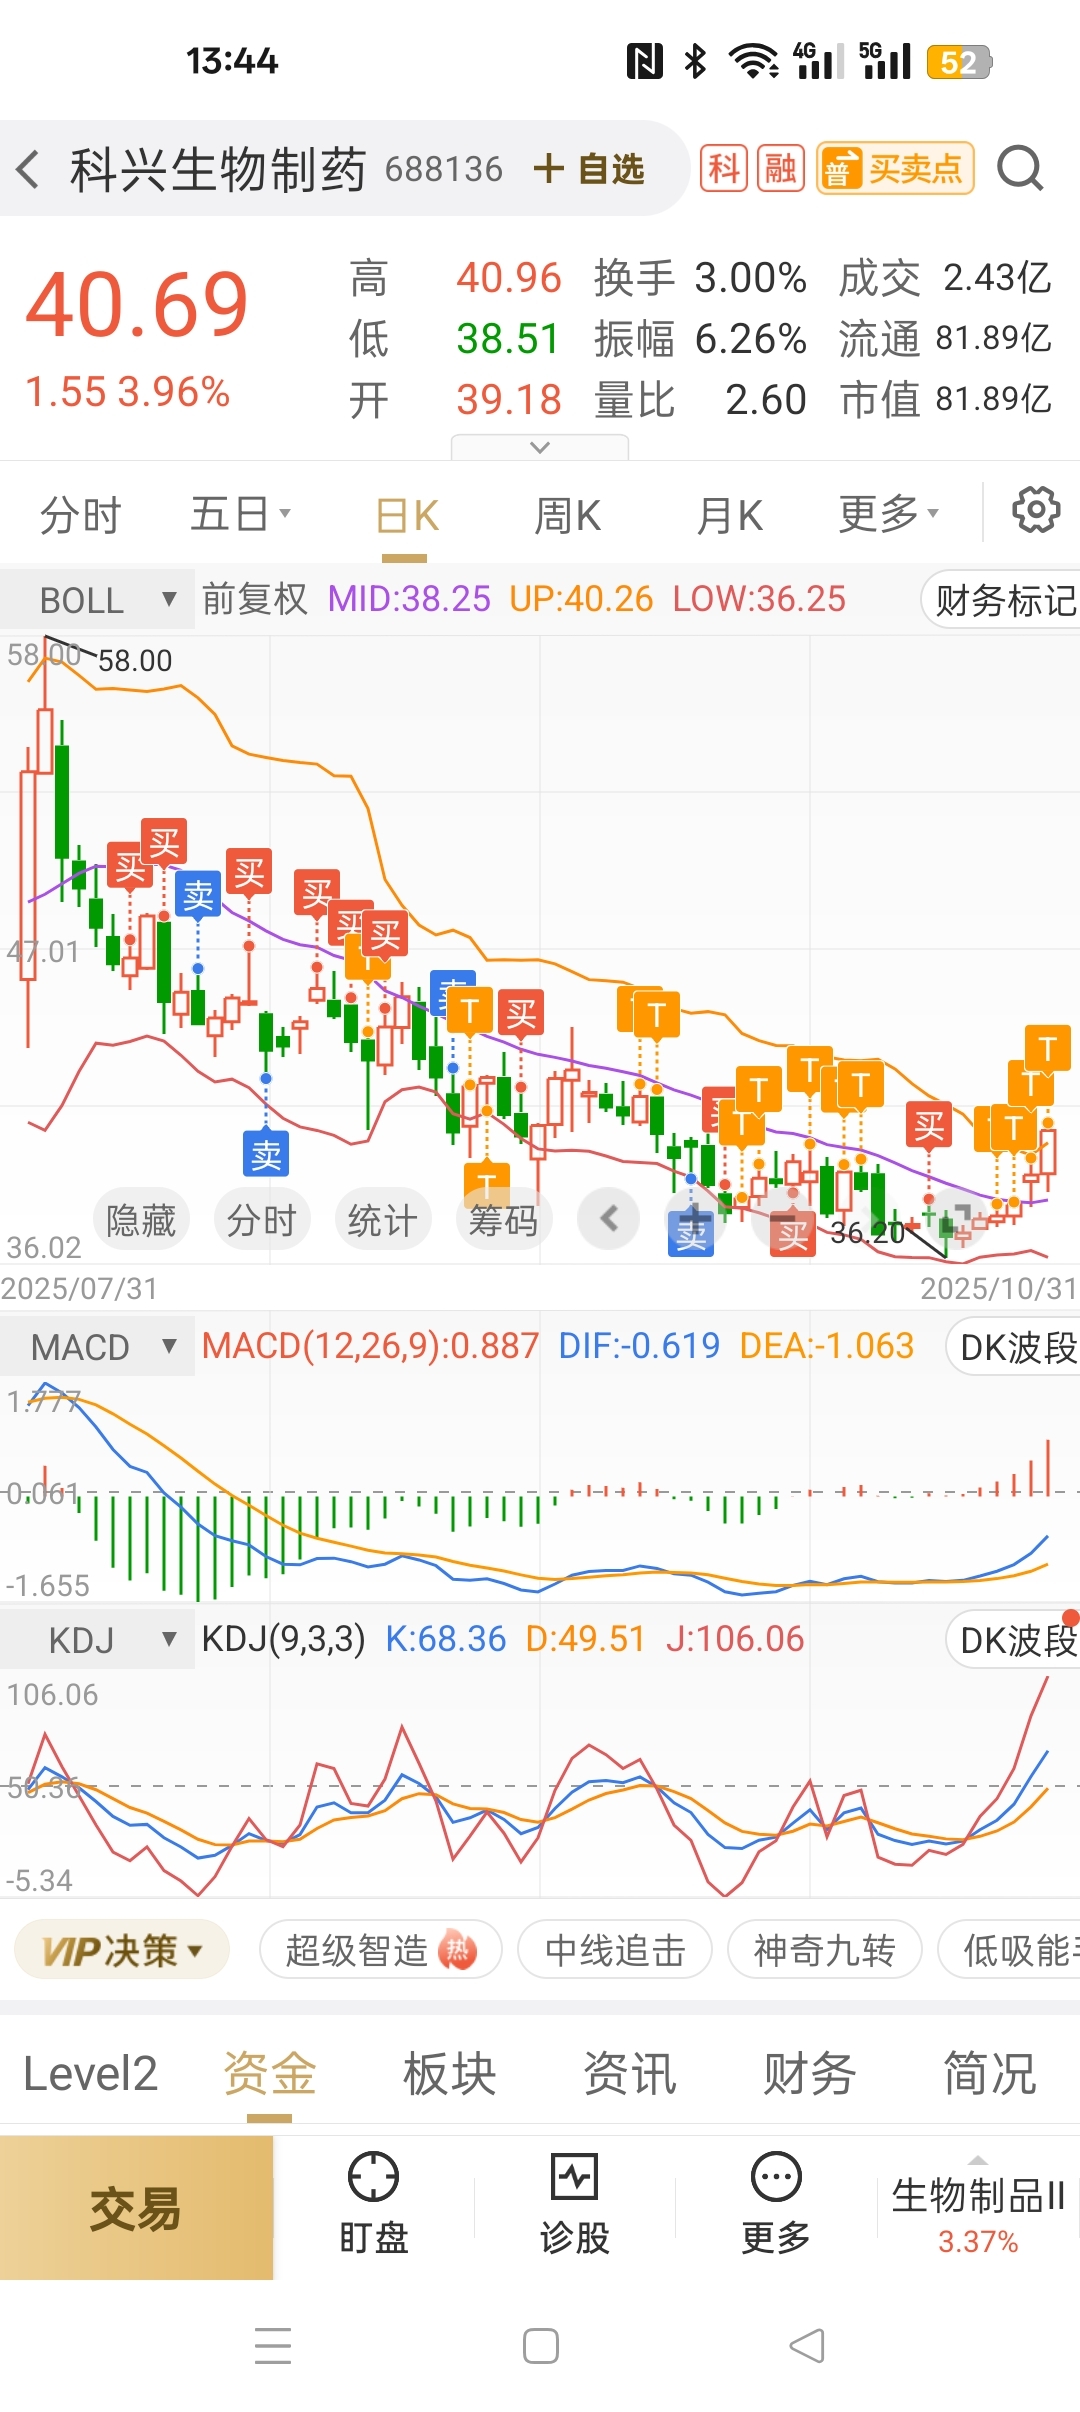
Task: Tap the 融 margin badge icon
Action: (x=781, y=168)
